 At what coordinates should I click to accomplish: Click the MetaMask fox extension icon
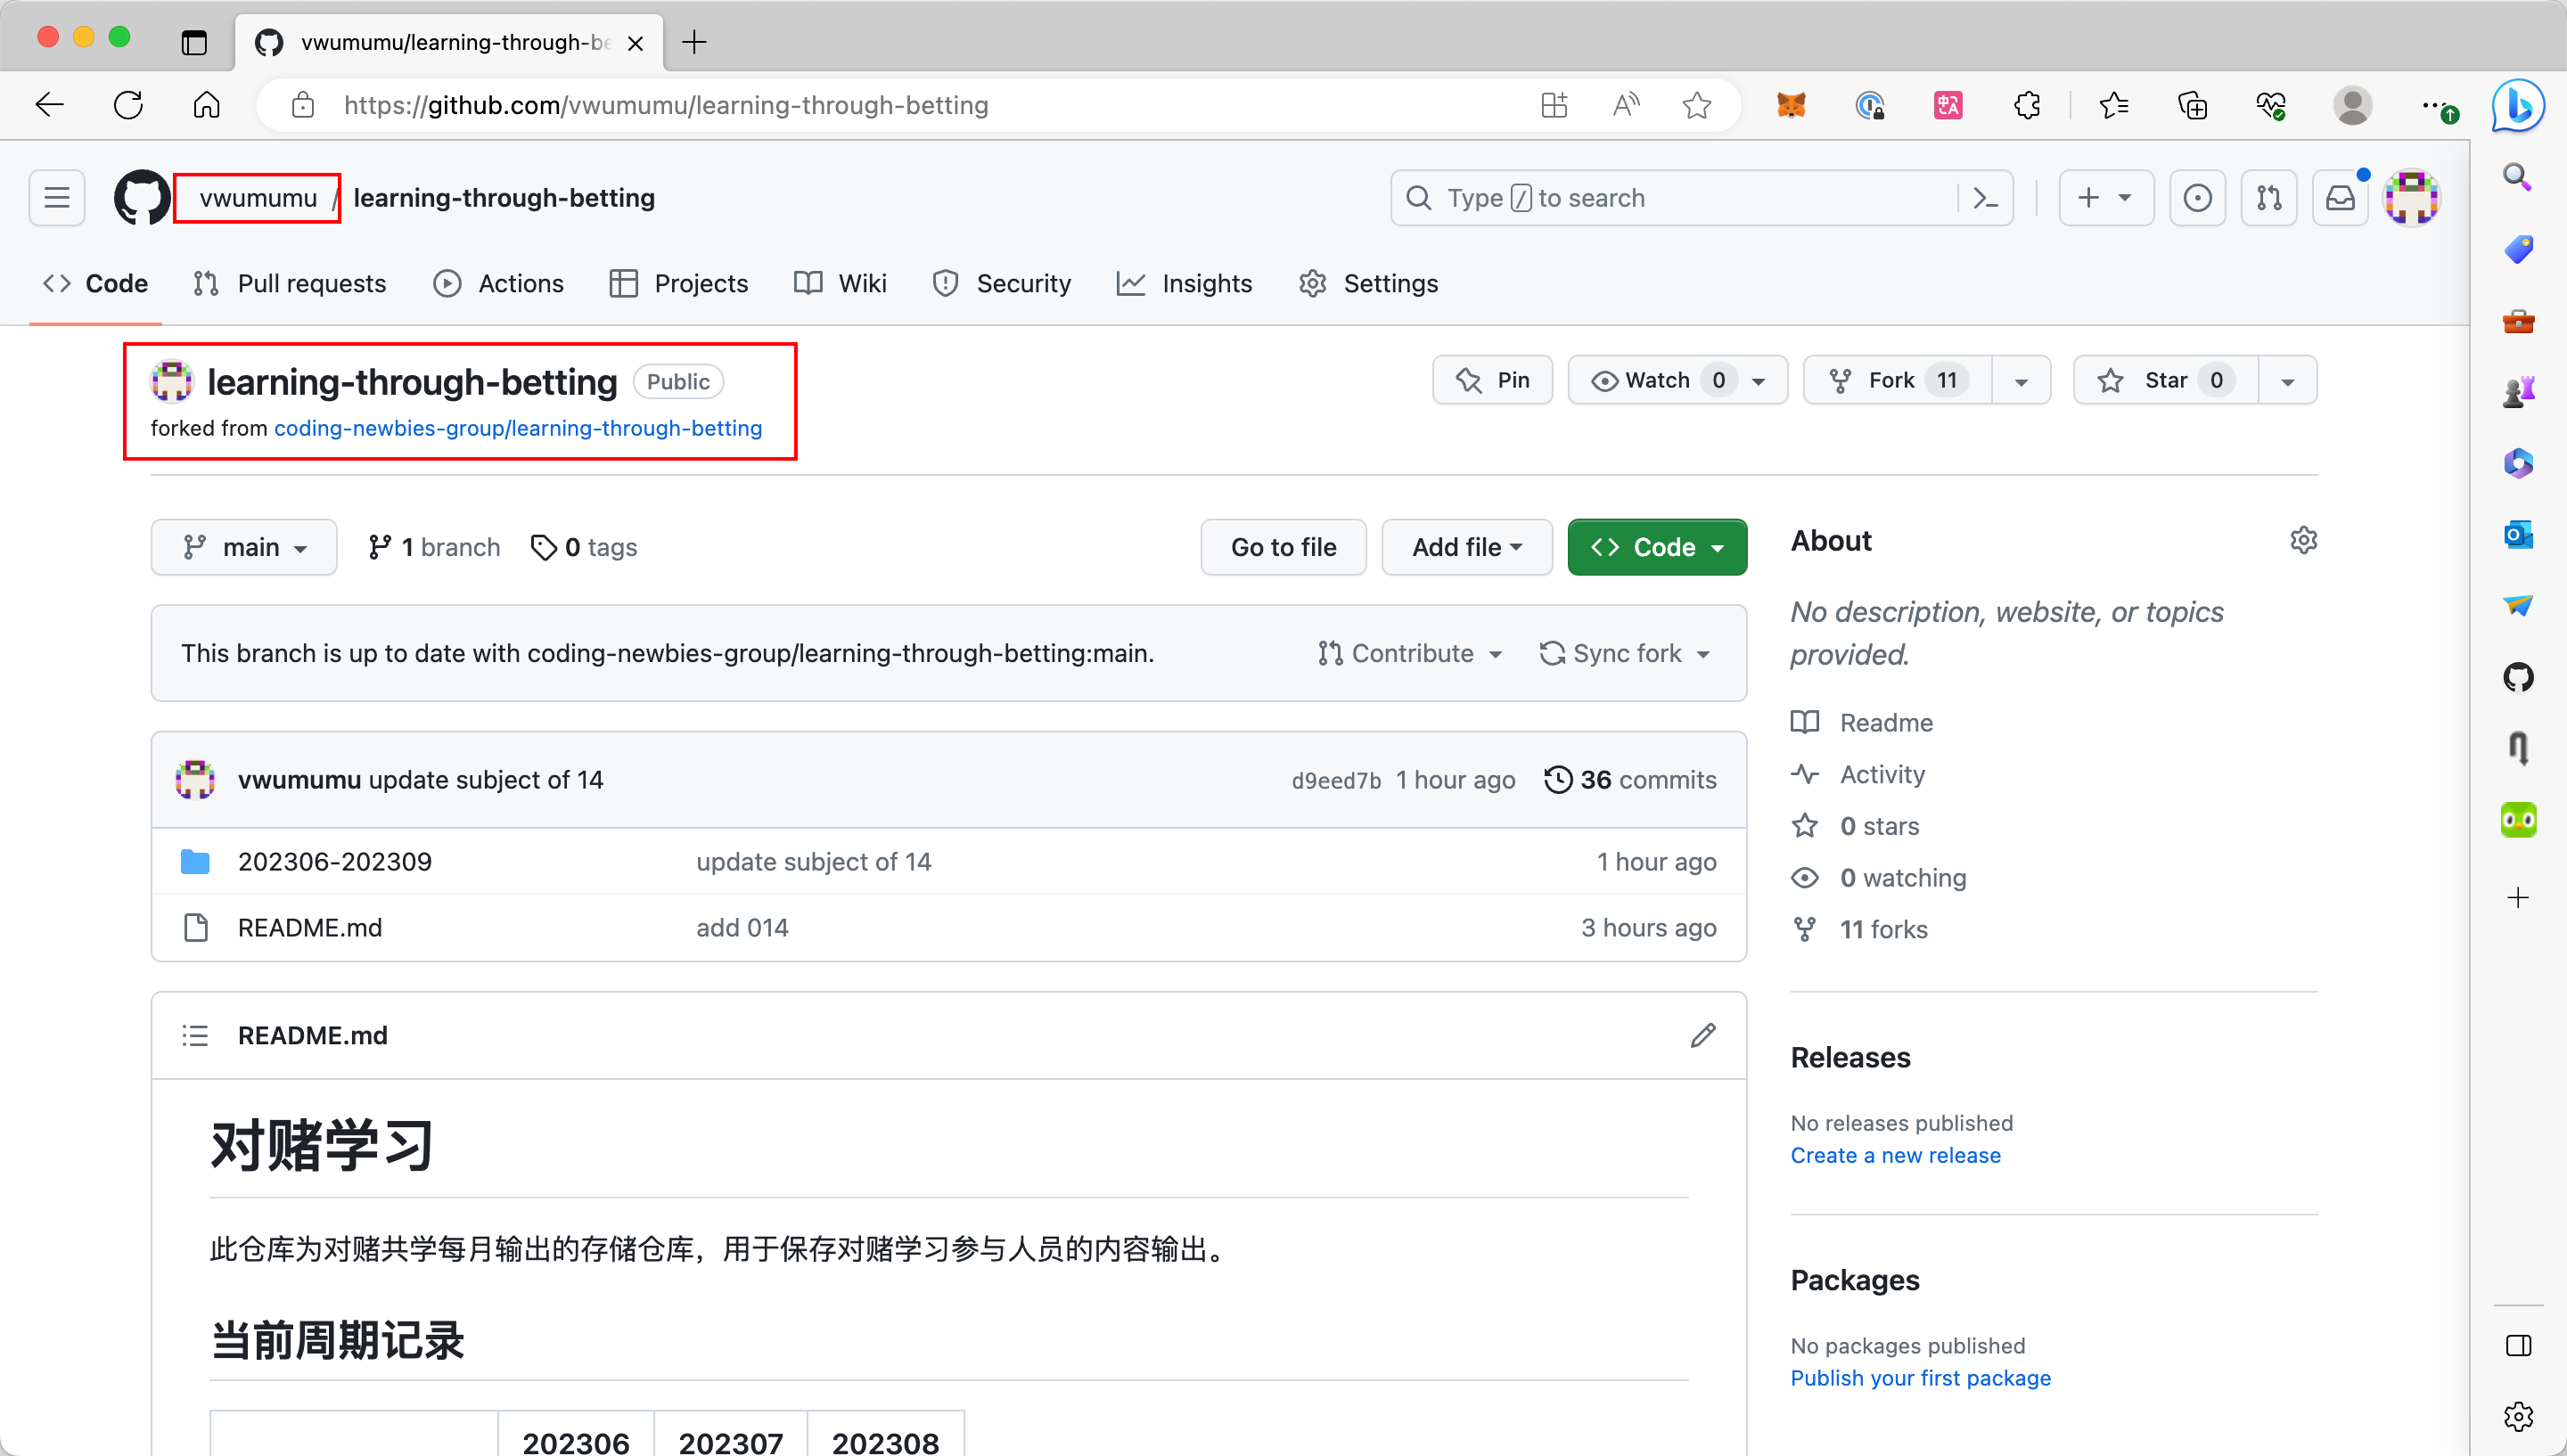pos(1791,105)
